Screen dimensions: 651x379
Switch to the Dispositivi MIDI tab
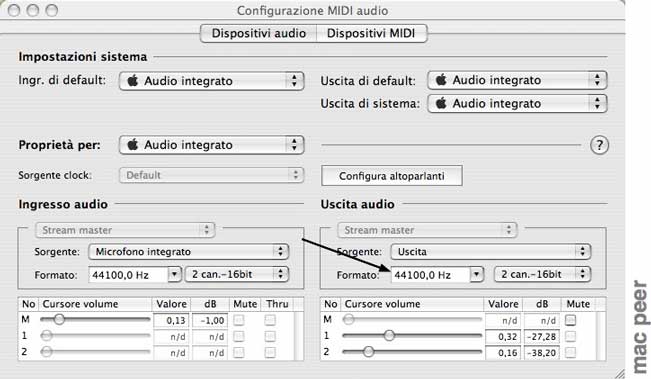[x=372, y=33]
